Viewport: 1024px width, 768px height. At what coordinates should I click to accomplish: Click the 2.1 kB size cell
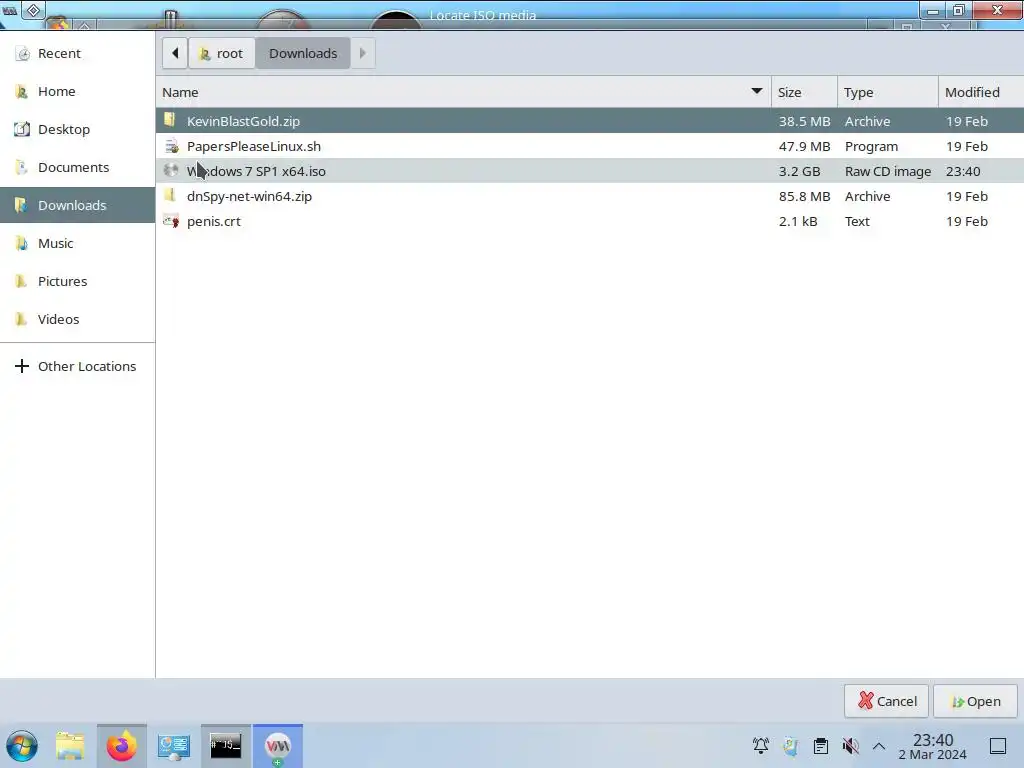(797, 221)
